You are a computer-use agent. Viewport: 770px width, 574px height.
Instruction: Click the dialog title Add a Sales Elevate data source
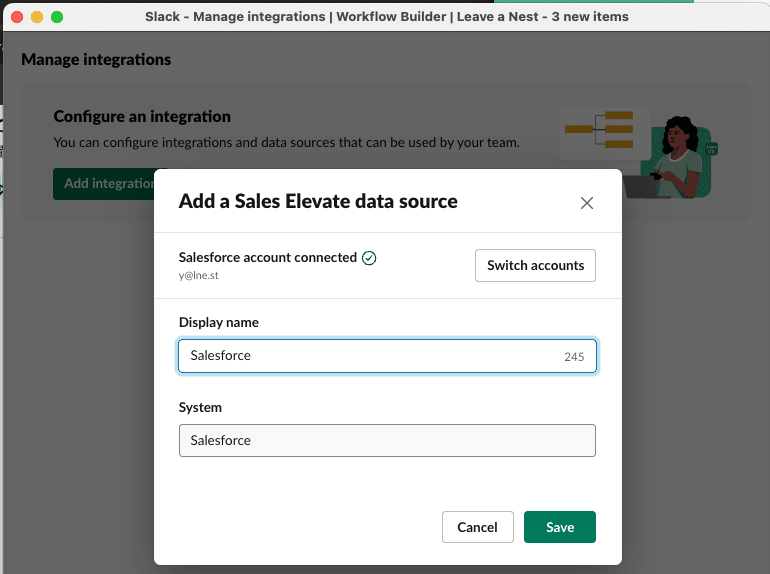(x=318, y=201)
